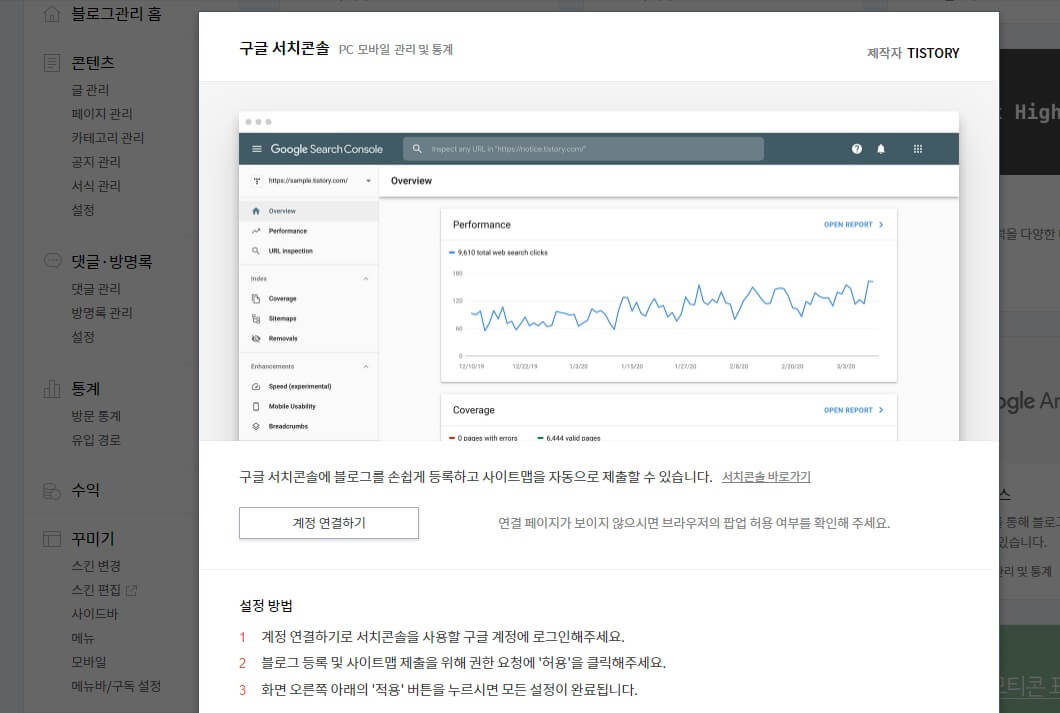This screenshot has width=1060, height=713.
Task: Click the layout icon beside 꾸미기
Action: click(x=52, y=539)
